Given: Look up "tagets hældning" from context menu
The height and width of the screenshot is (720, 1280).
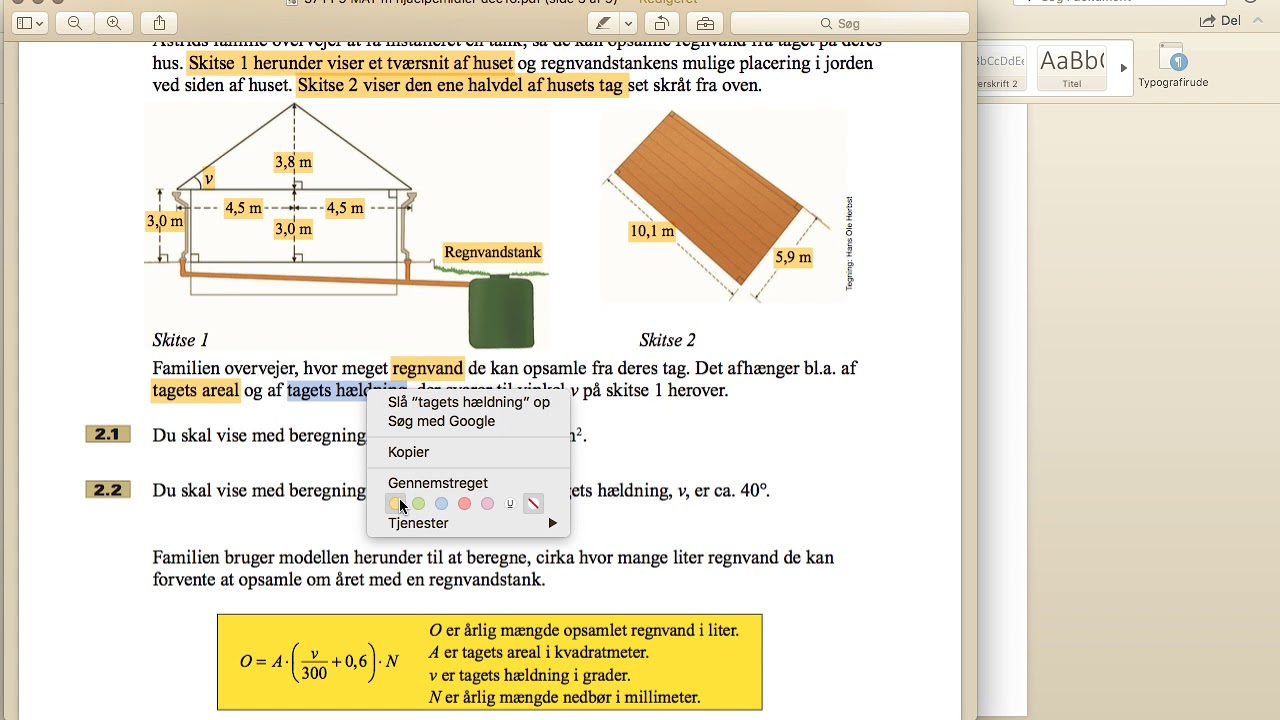Looking at the screenshot, I should 468,402.
